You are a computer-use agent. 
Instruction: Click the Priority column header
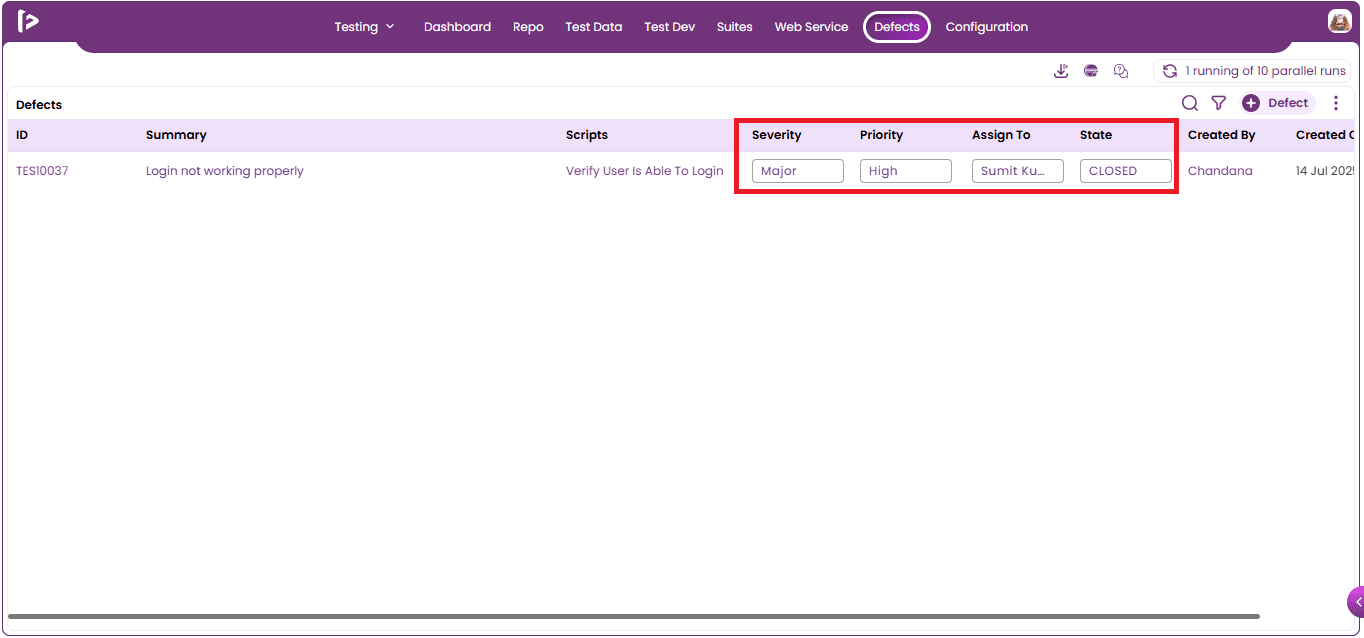point(881,135)
